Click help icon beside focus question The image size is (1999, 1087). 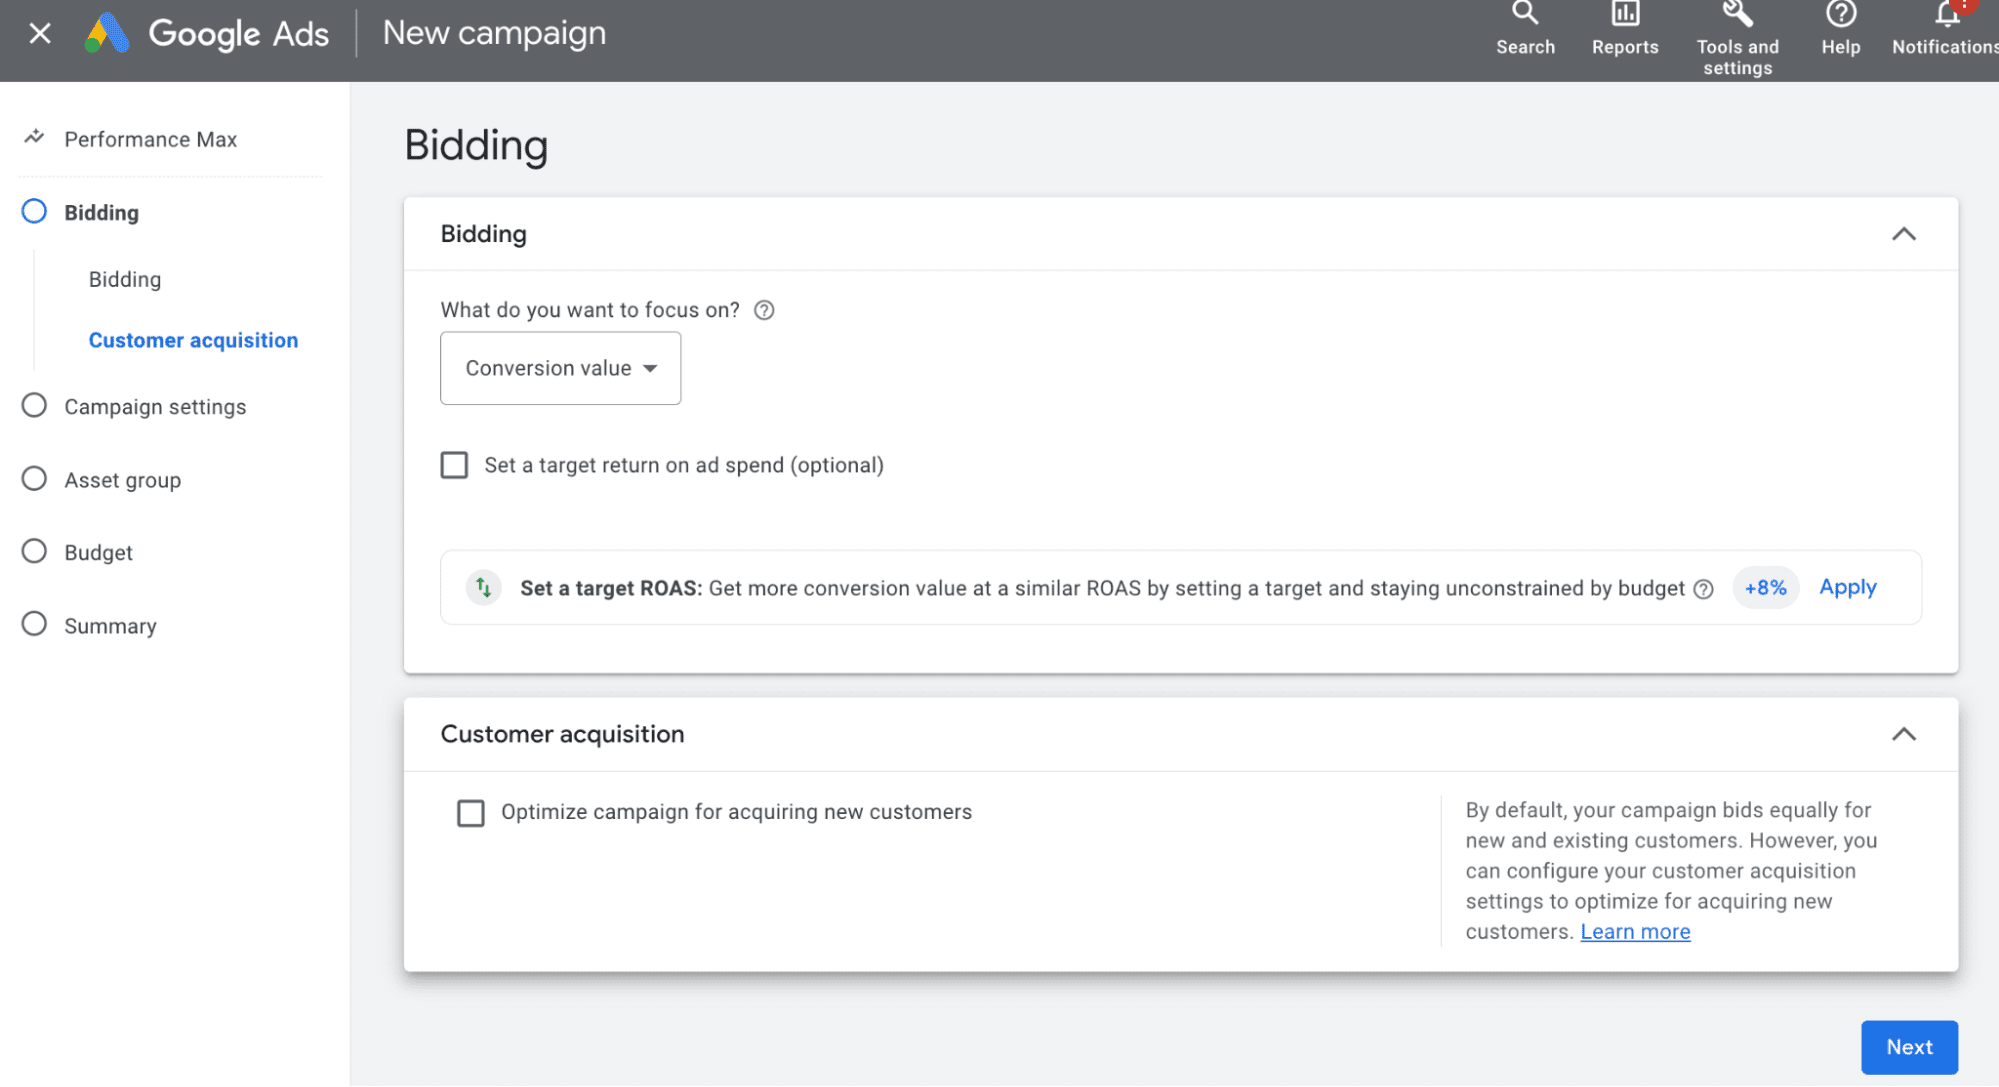pos(764,310)
